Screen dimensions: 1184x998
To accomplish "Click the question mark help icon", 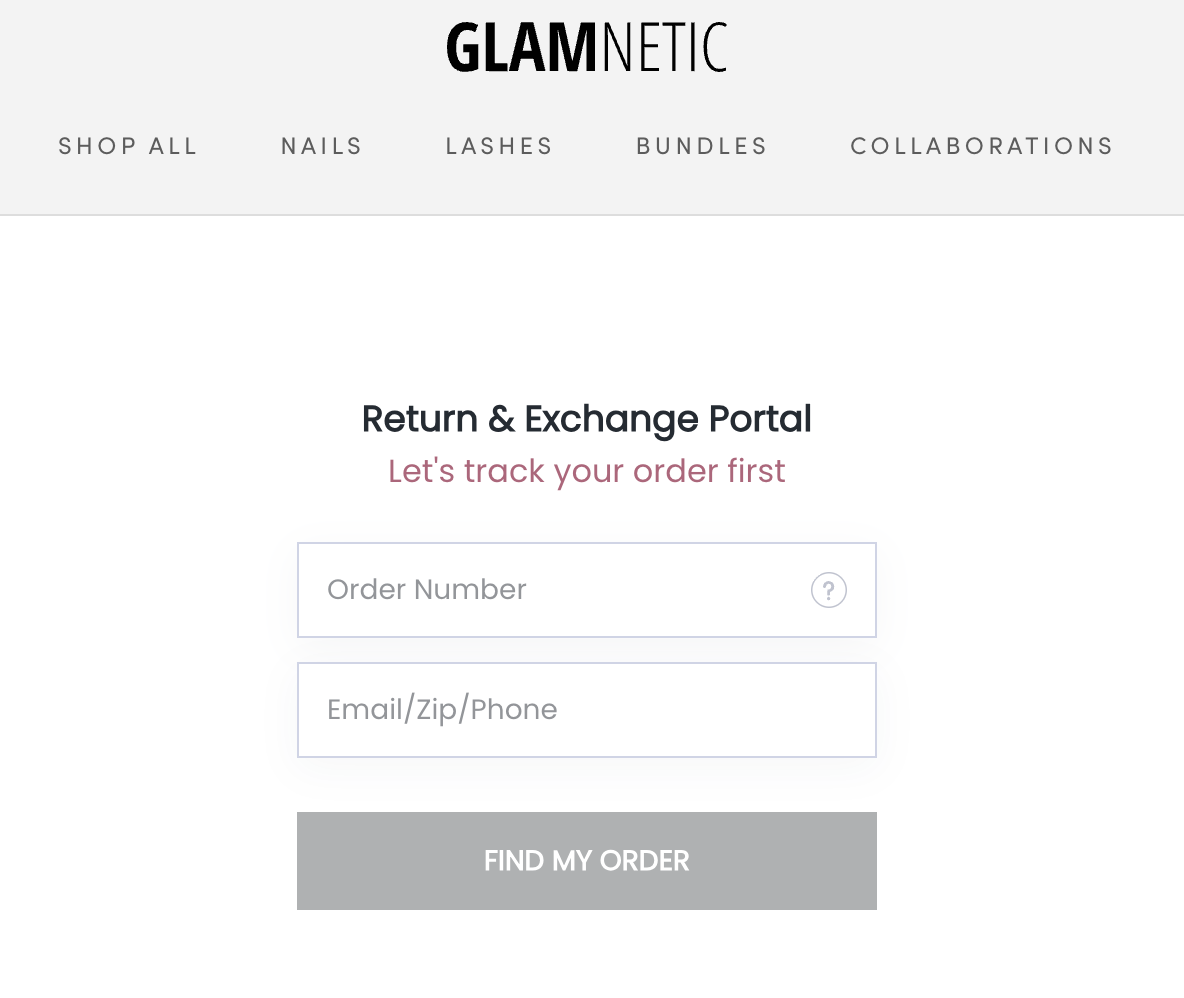I will (x=829, y=590).
